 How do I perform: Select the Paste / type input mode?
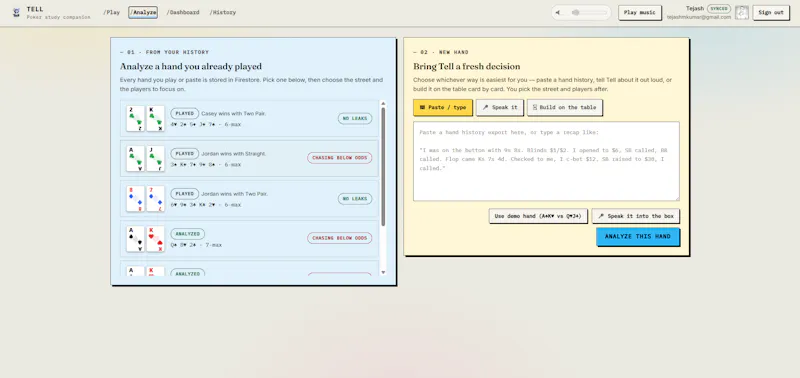[443, 108]
